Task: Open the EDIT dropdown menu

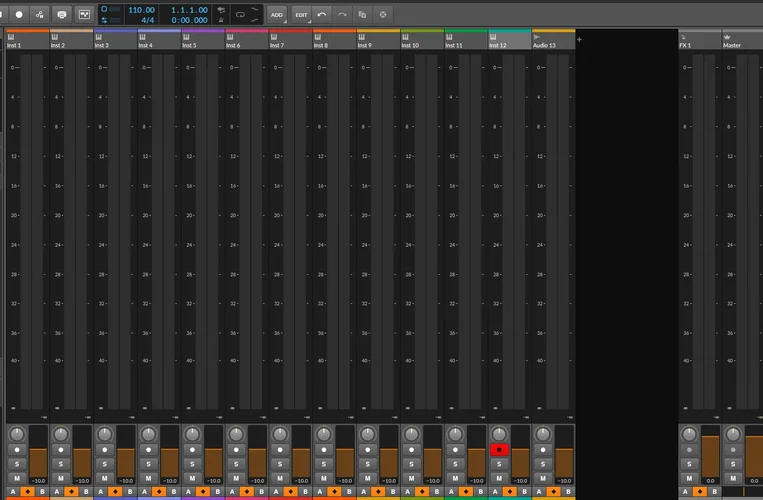Action: (301, 15)
